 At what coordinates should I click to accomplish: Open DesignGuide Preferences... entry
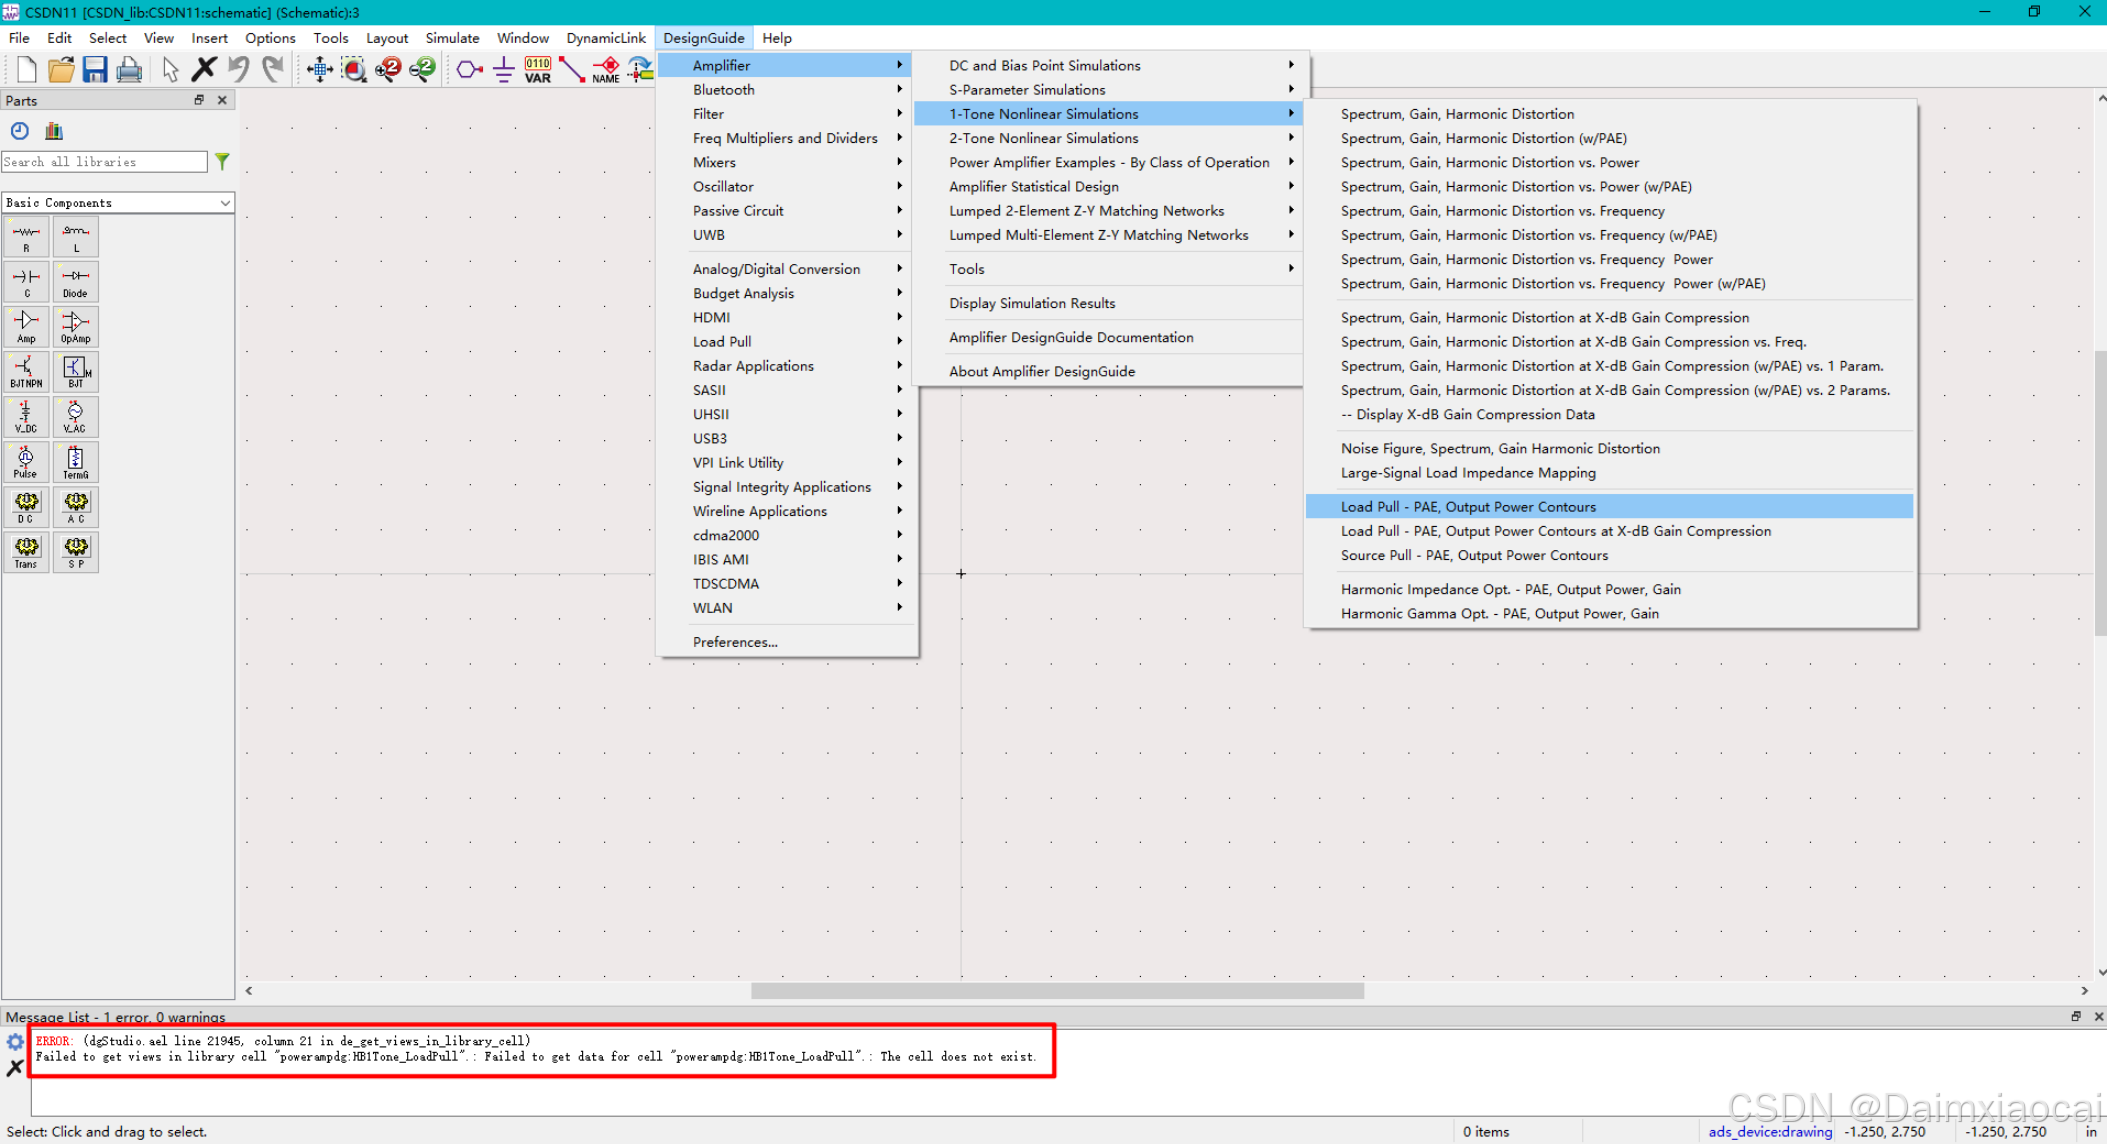click(735, 642)
